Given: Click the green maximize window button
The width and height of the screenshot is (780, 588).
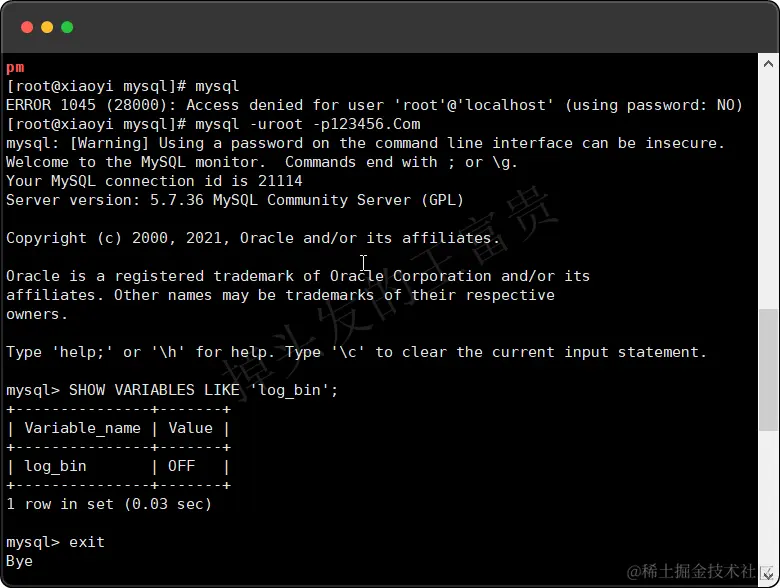Looking at the screenshot, I should 67,27.
